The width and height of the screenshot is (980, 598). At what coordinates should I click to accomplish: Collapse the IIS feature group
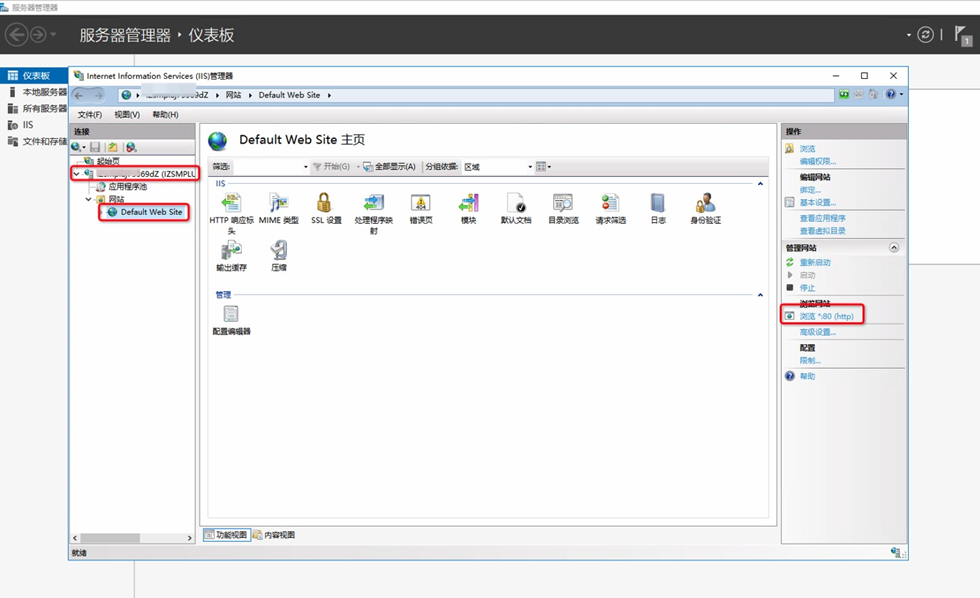pyautogui.click(x=760, y=184)
